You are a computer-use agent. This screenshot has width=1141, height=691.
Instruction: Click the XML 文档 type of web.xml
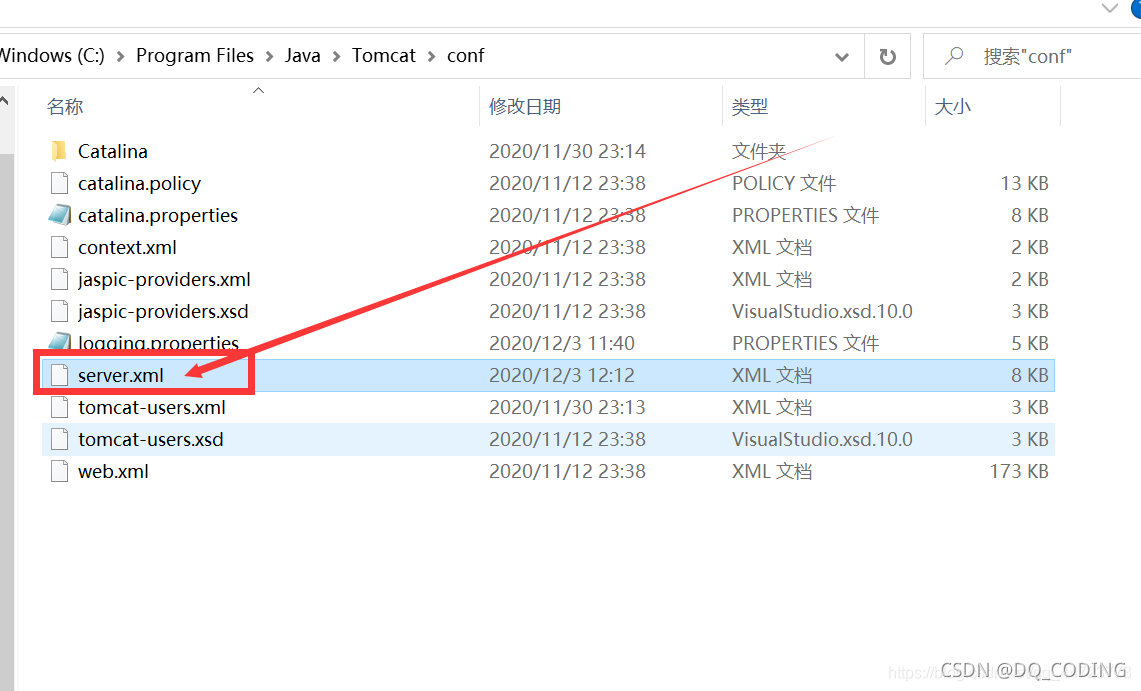pos(772,471)
